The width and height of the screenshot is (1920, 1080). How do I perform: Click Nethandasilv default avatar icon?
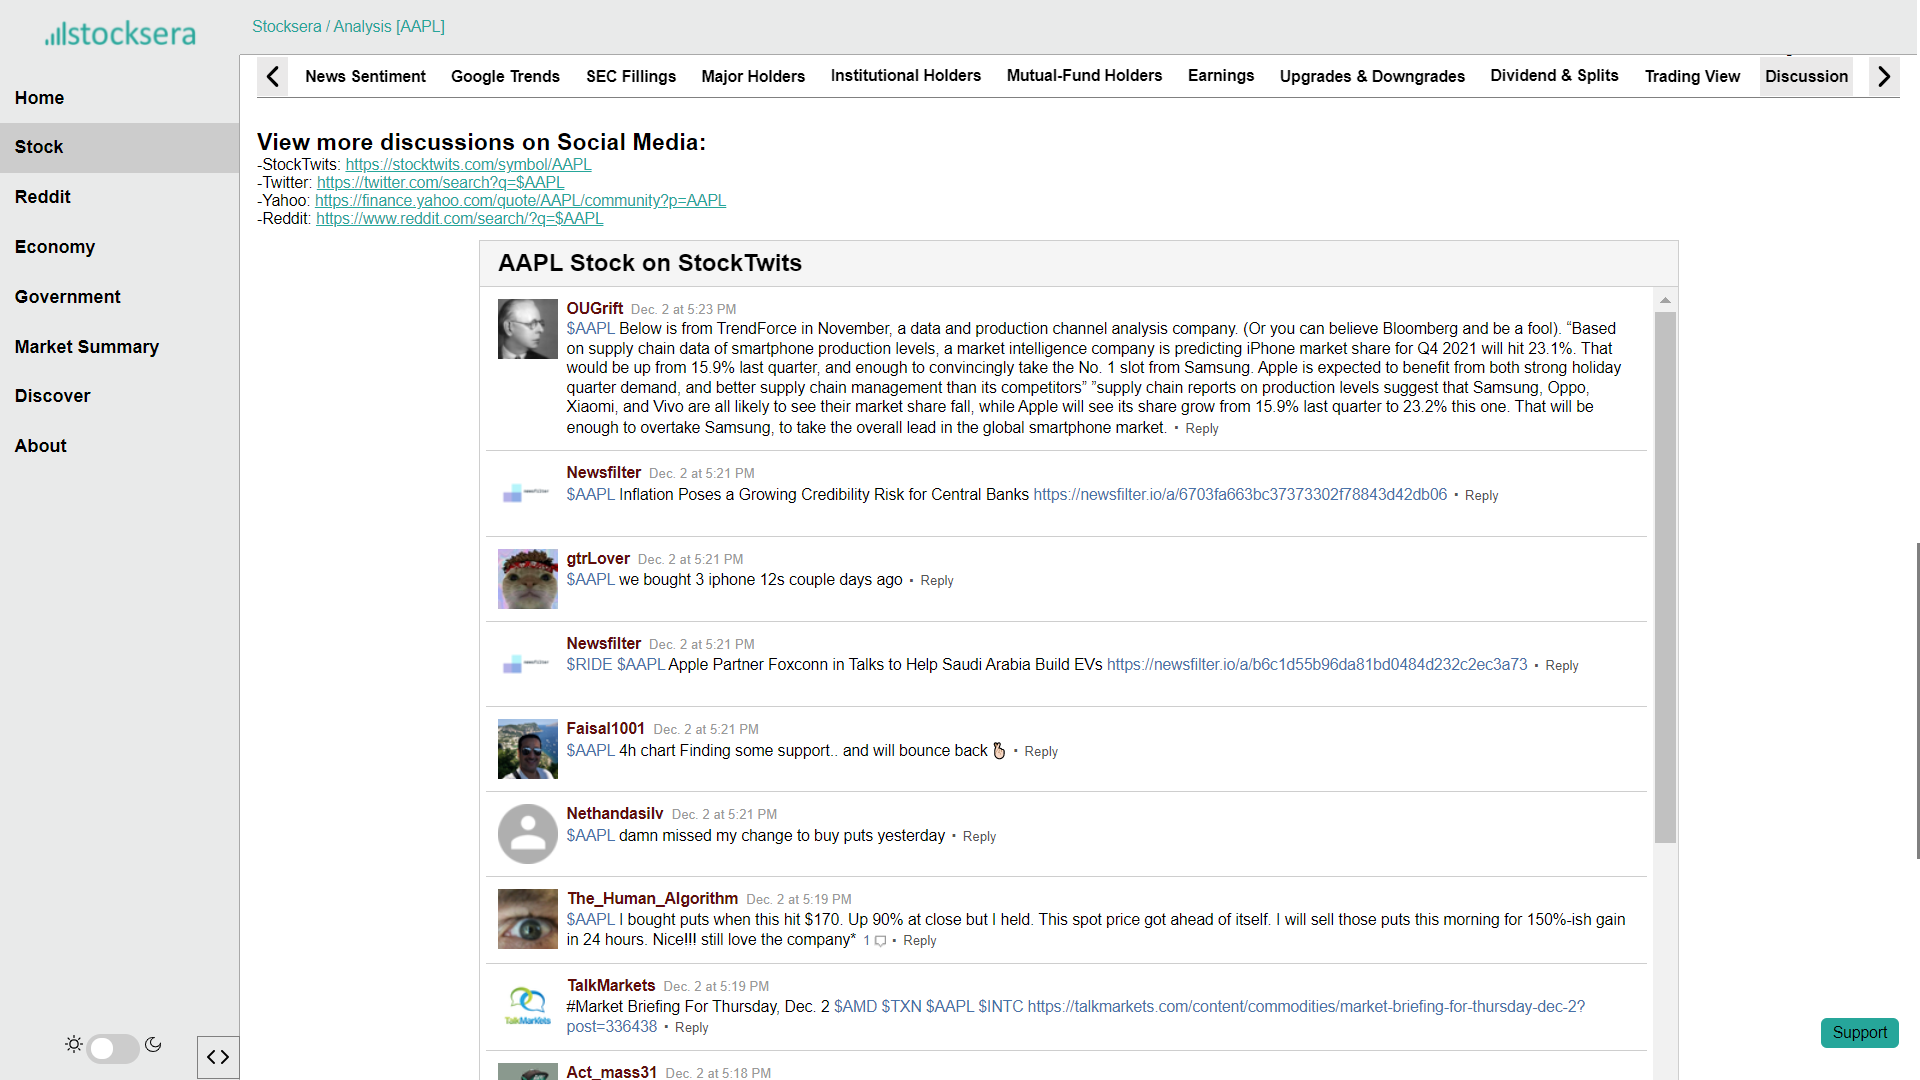(x=527, y=834)
